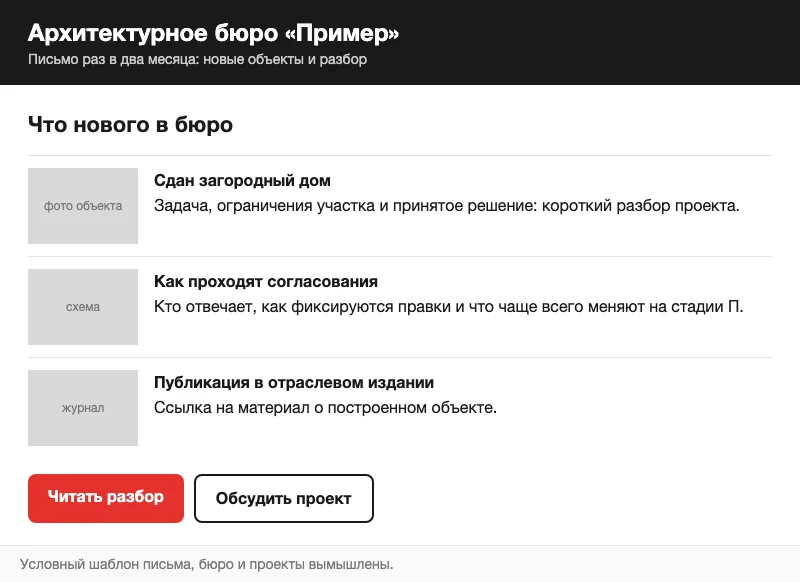800x582 pixels.
Task: Open the «схема» image placeholder
Action: tap(83, 307)
